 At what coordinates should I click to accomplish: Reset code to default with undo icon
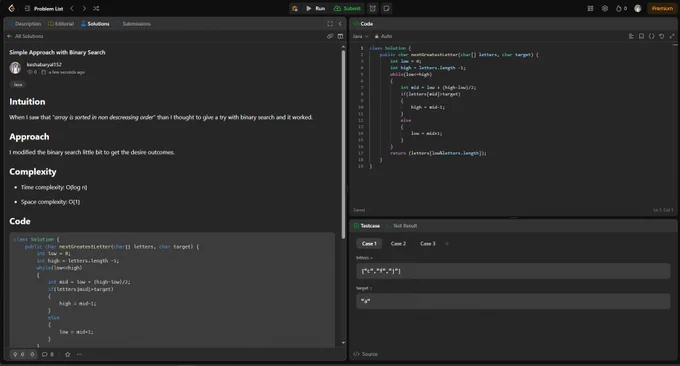[x=661, y=36]
